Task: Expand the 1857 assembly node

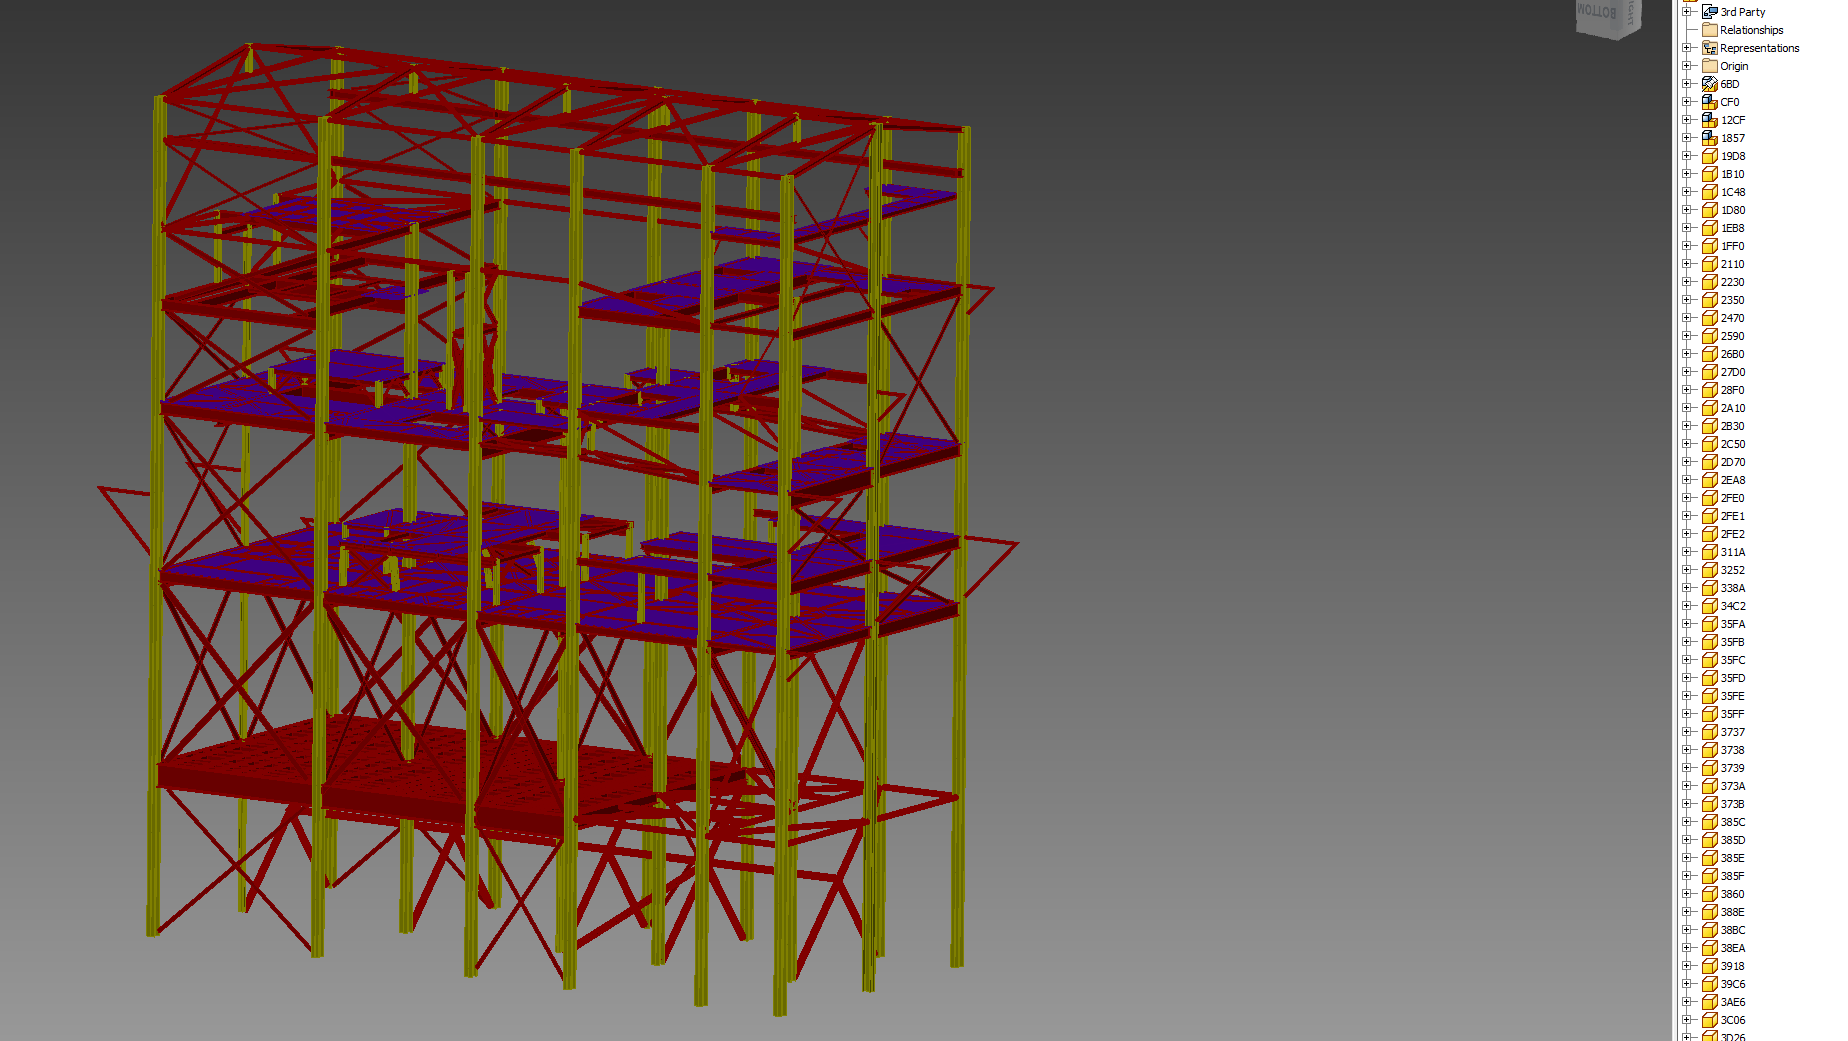Action: (1688, 137)
